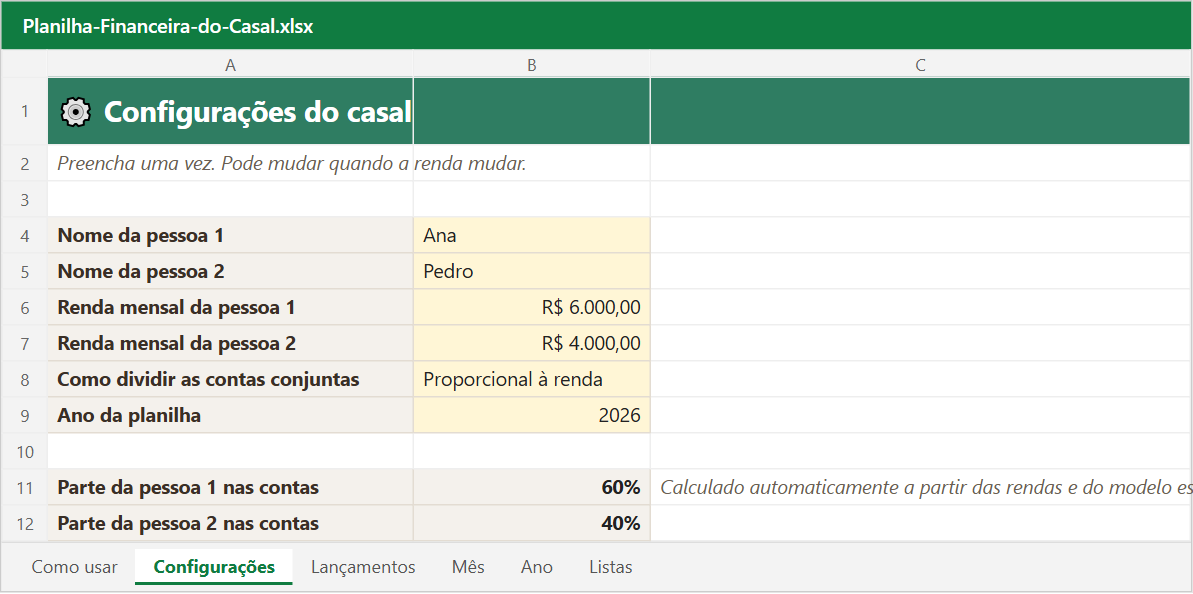Image resolution: width=1193 pixels, height=594 pixels.
Task: Go to the Ano sheet tab
Action: pyautogui.click(x=537, y=567)
